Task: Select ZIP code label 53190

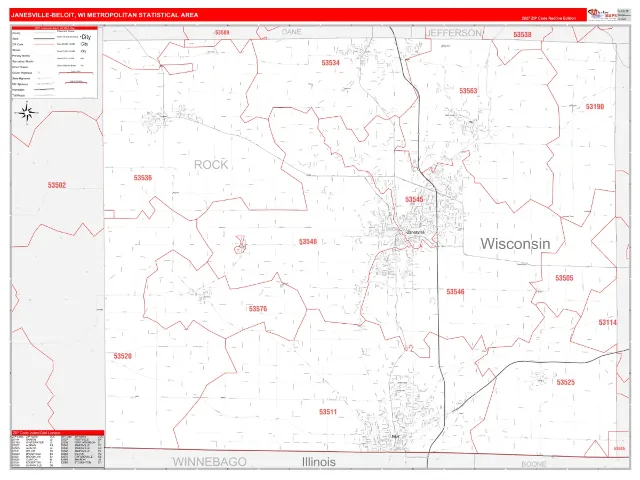Action: (595, 107)
